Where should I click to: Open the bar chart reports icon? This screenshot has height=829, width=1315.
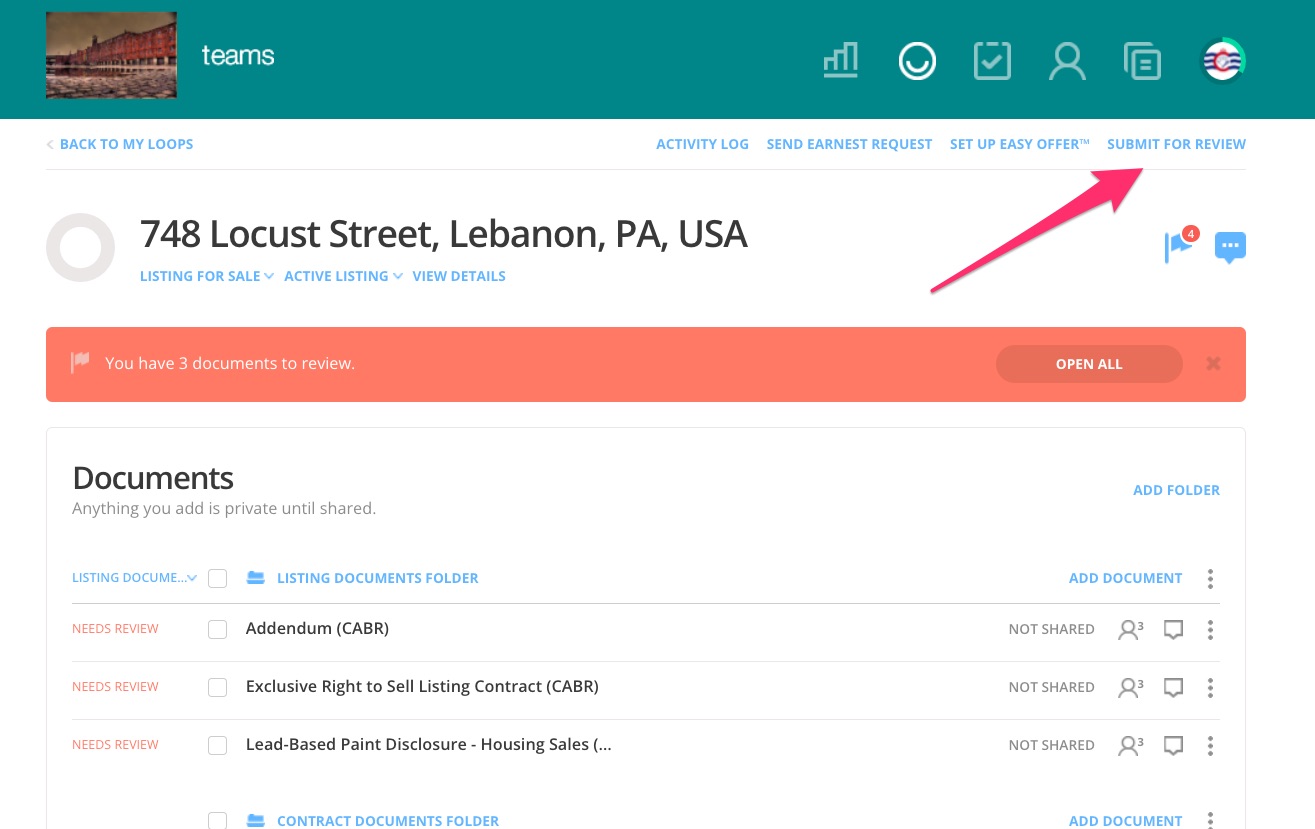[841, 61]
